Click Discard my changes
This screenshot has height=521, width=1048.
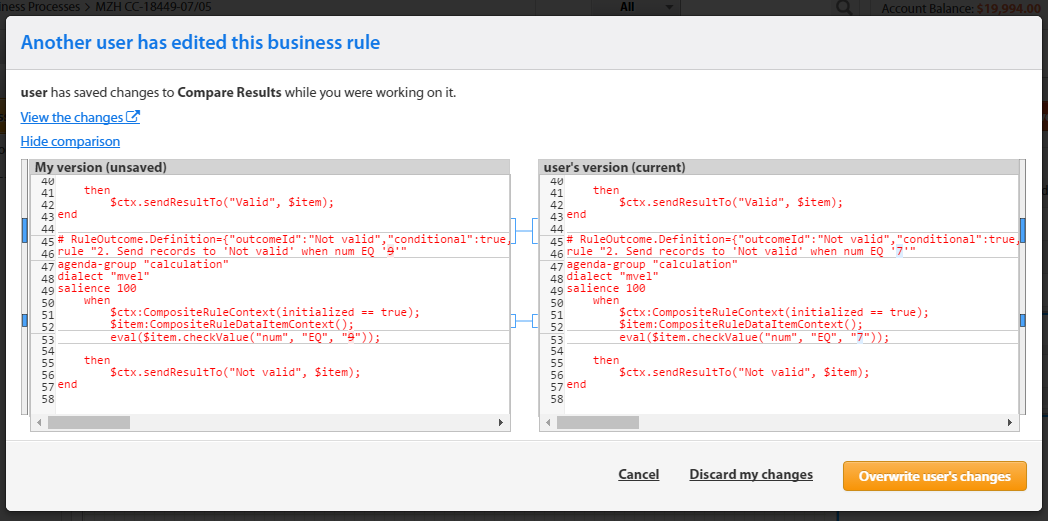tap(751, 474)
